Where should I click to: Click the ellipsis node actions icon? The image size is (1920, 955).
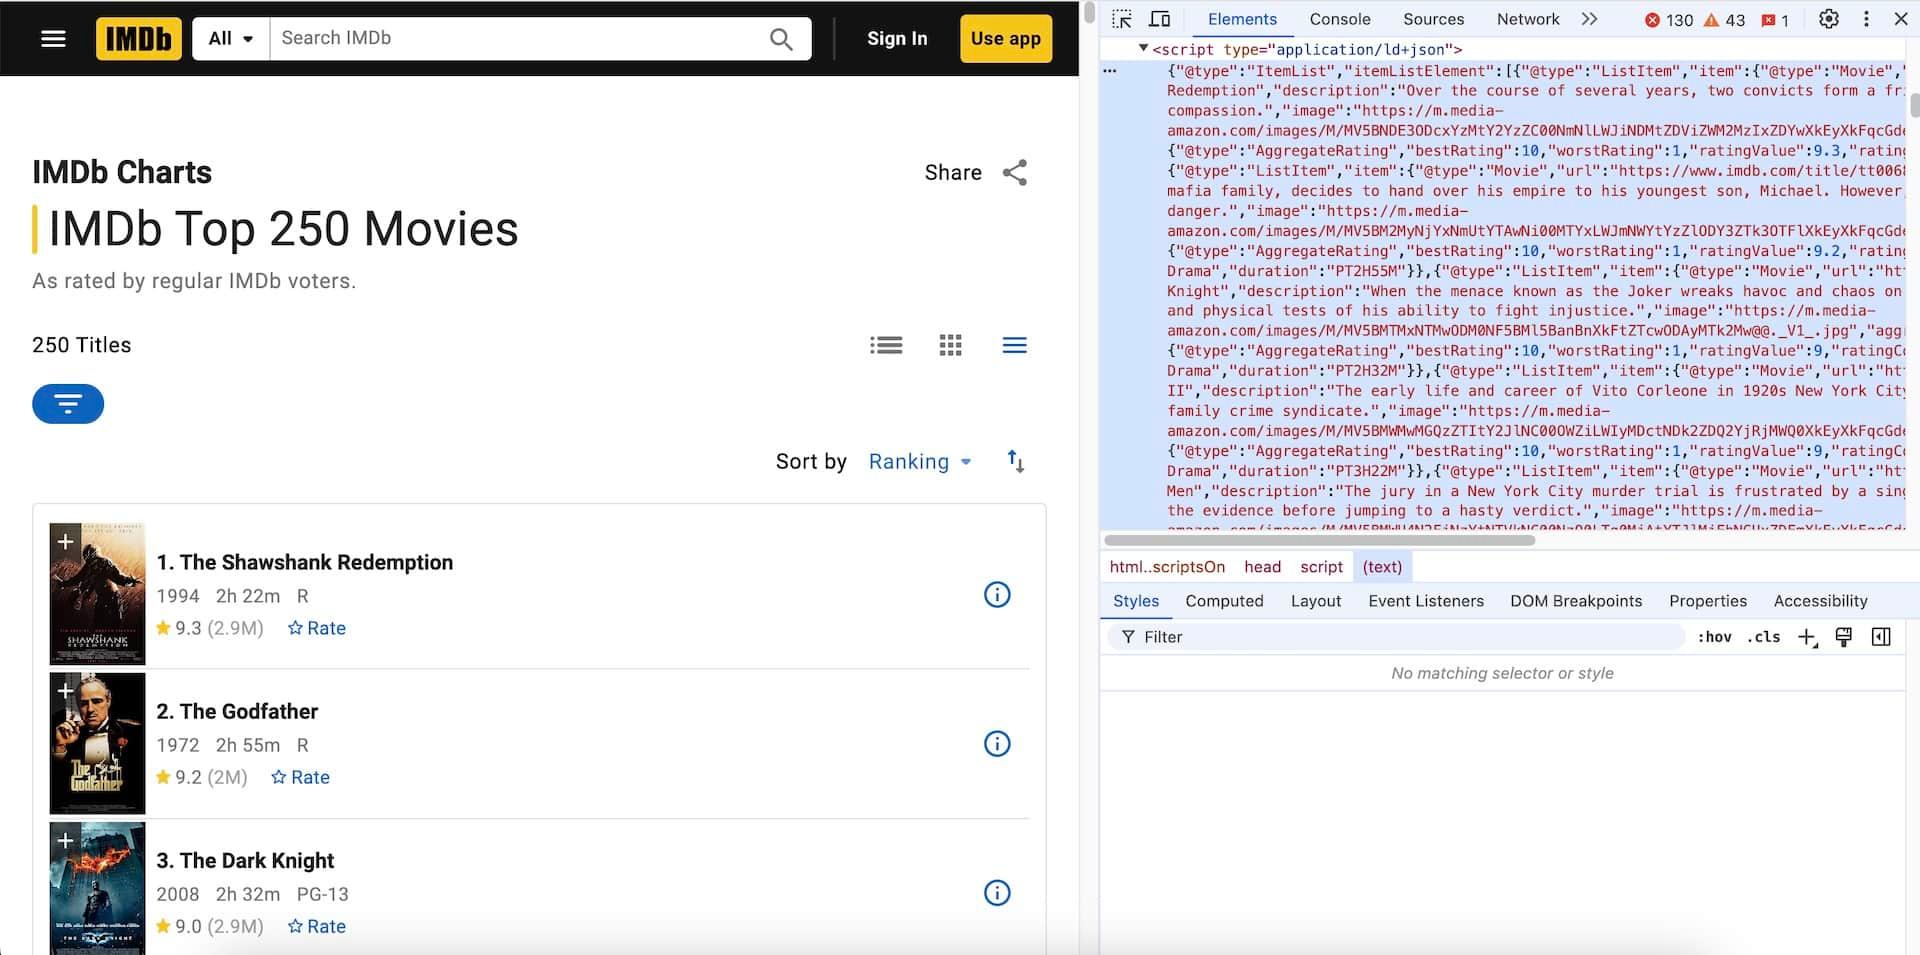click(x=1110, y=71)
